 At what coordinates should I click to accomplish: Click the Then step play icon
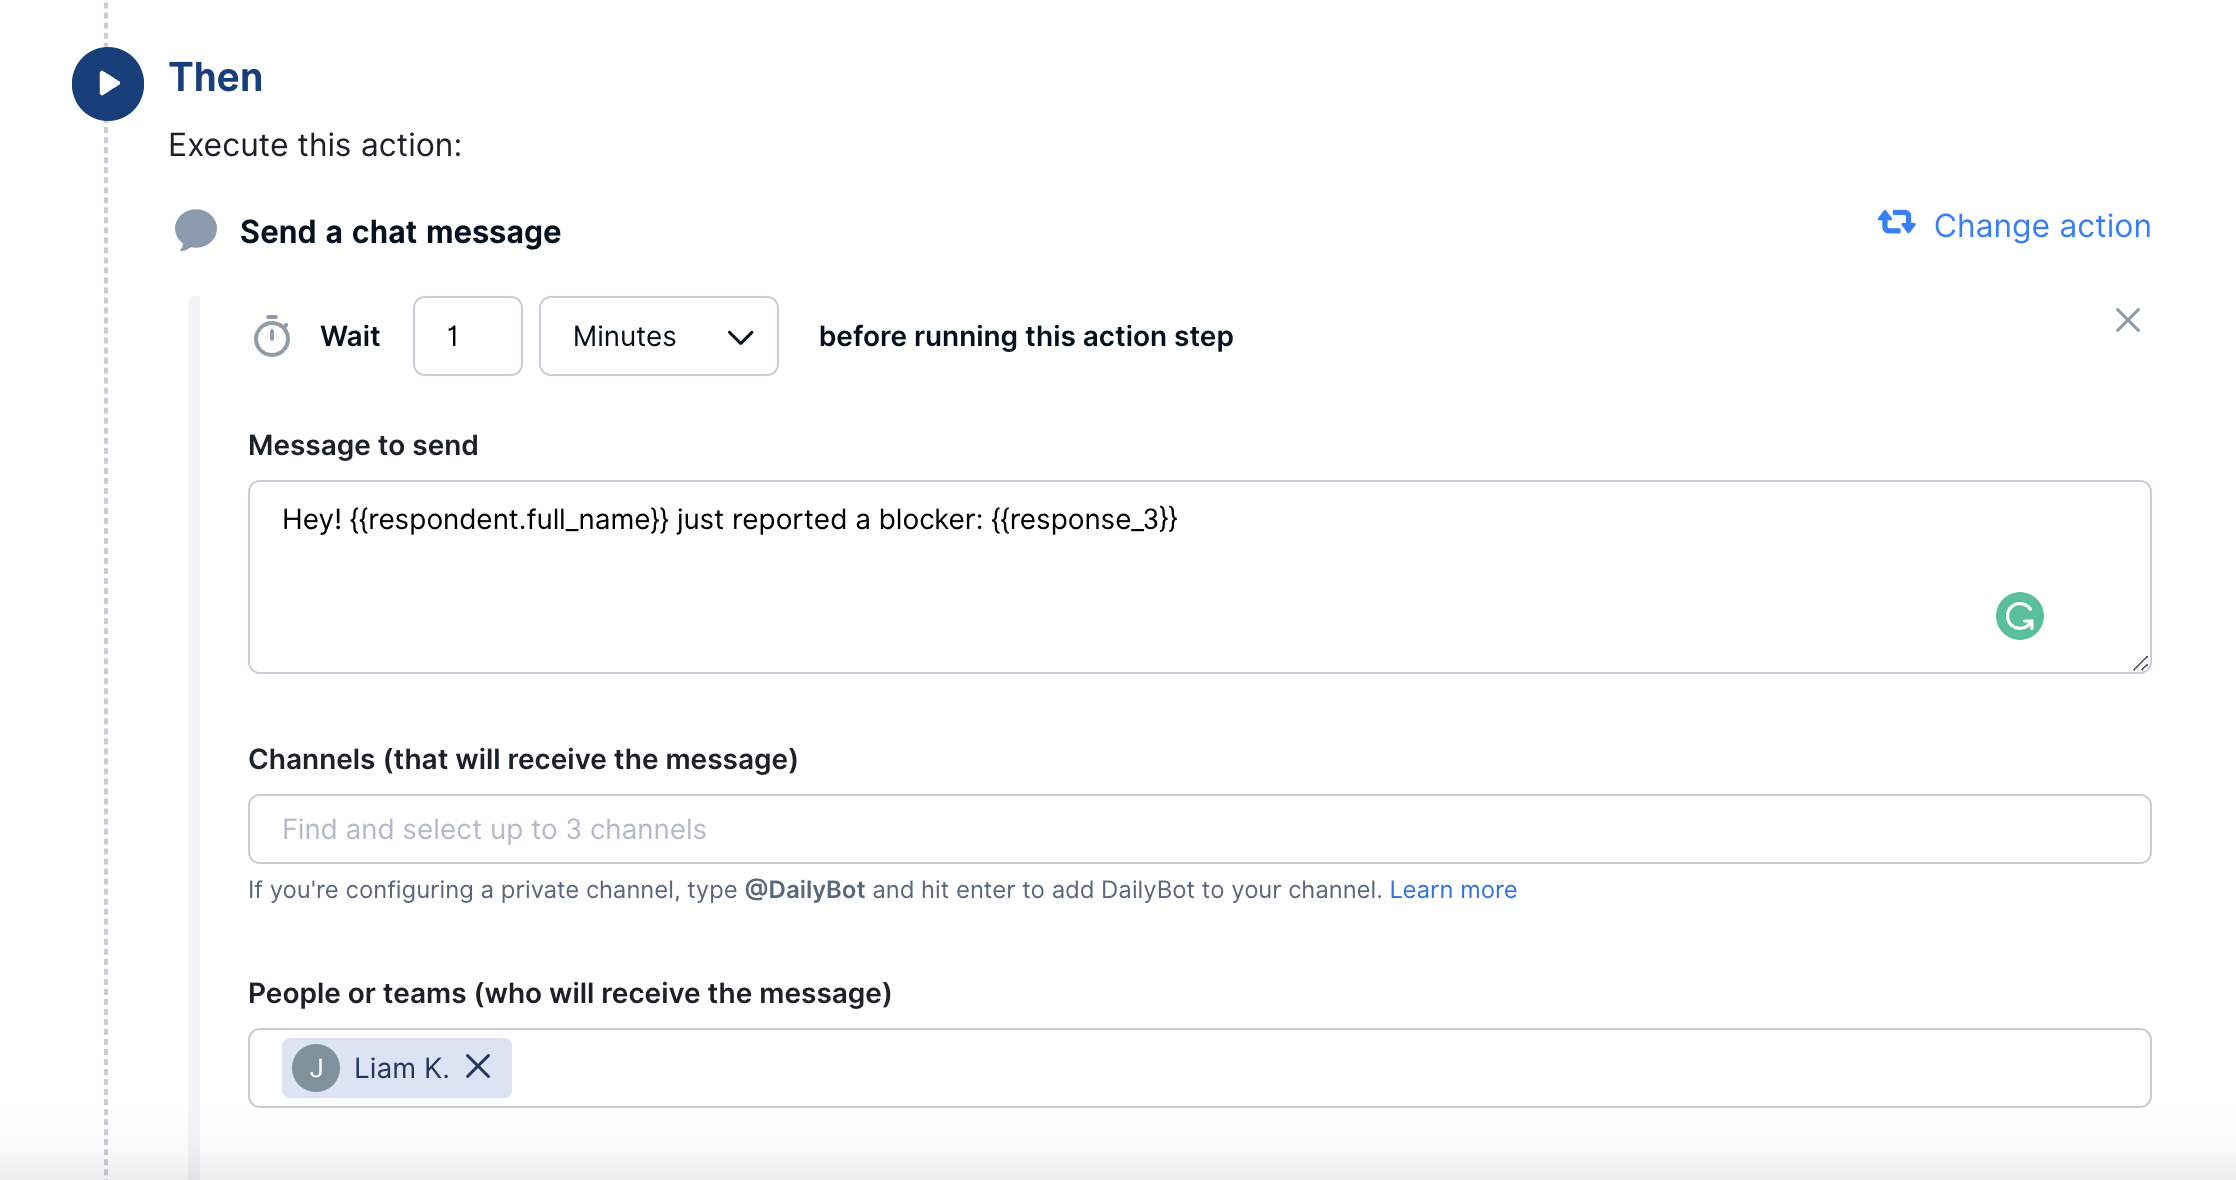[108, 83]
